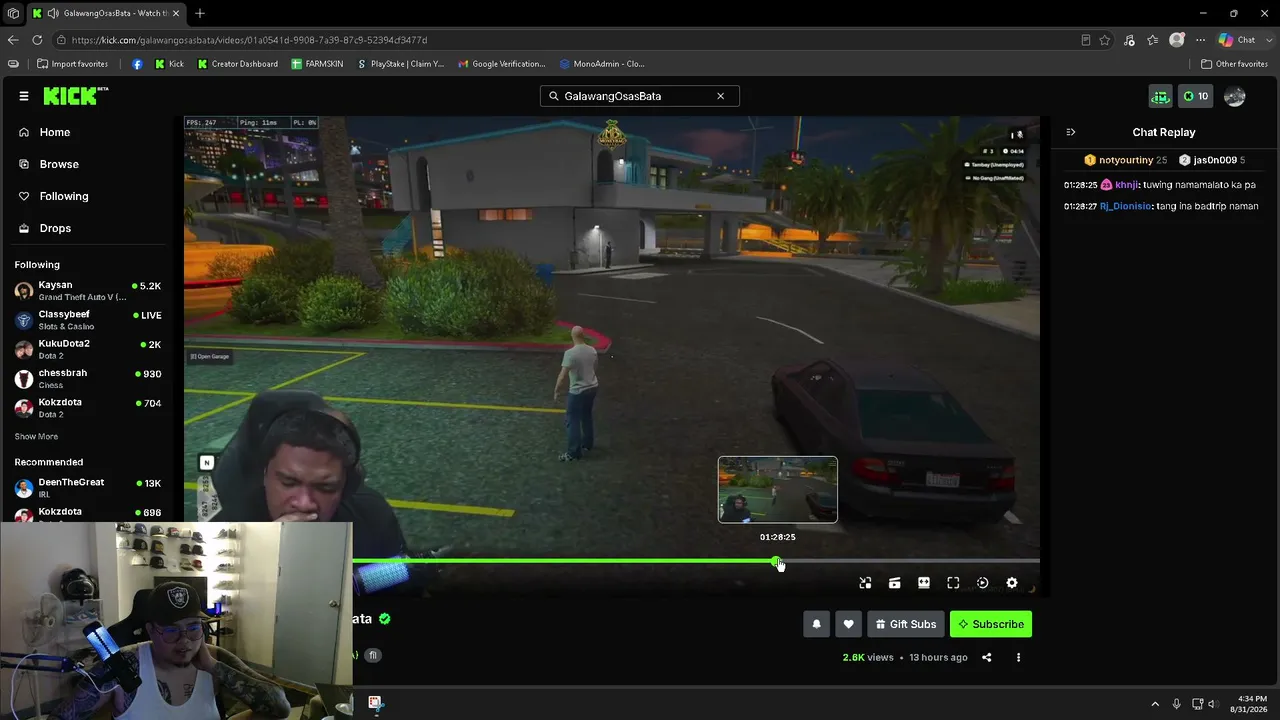Create a clip of the video

[895, 583]
